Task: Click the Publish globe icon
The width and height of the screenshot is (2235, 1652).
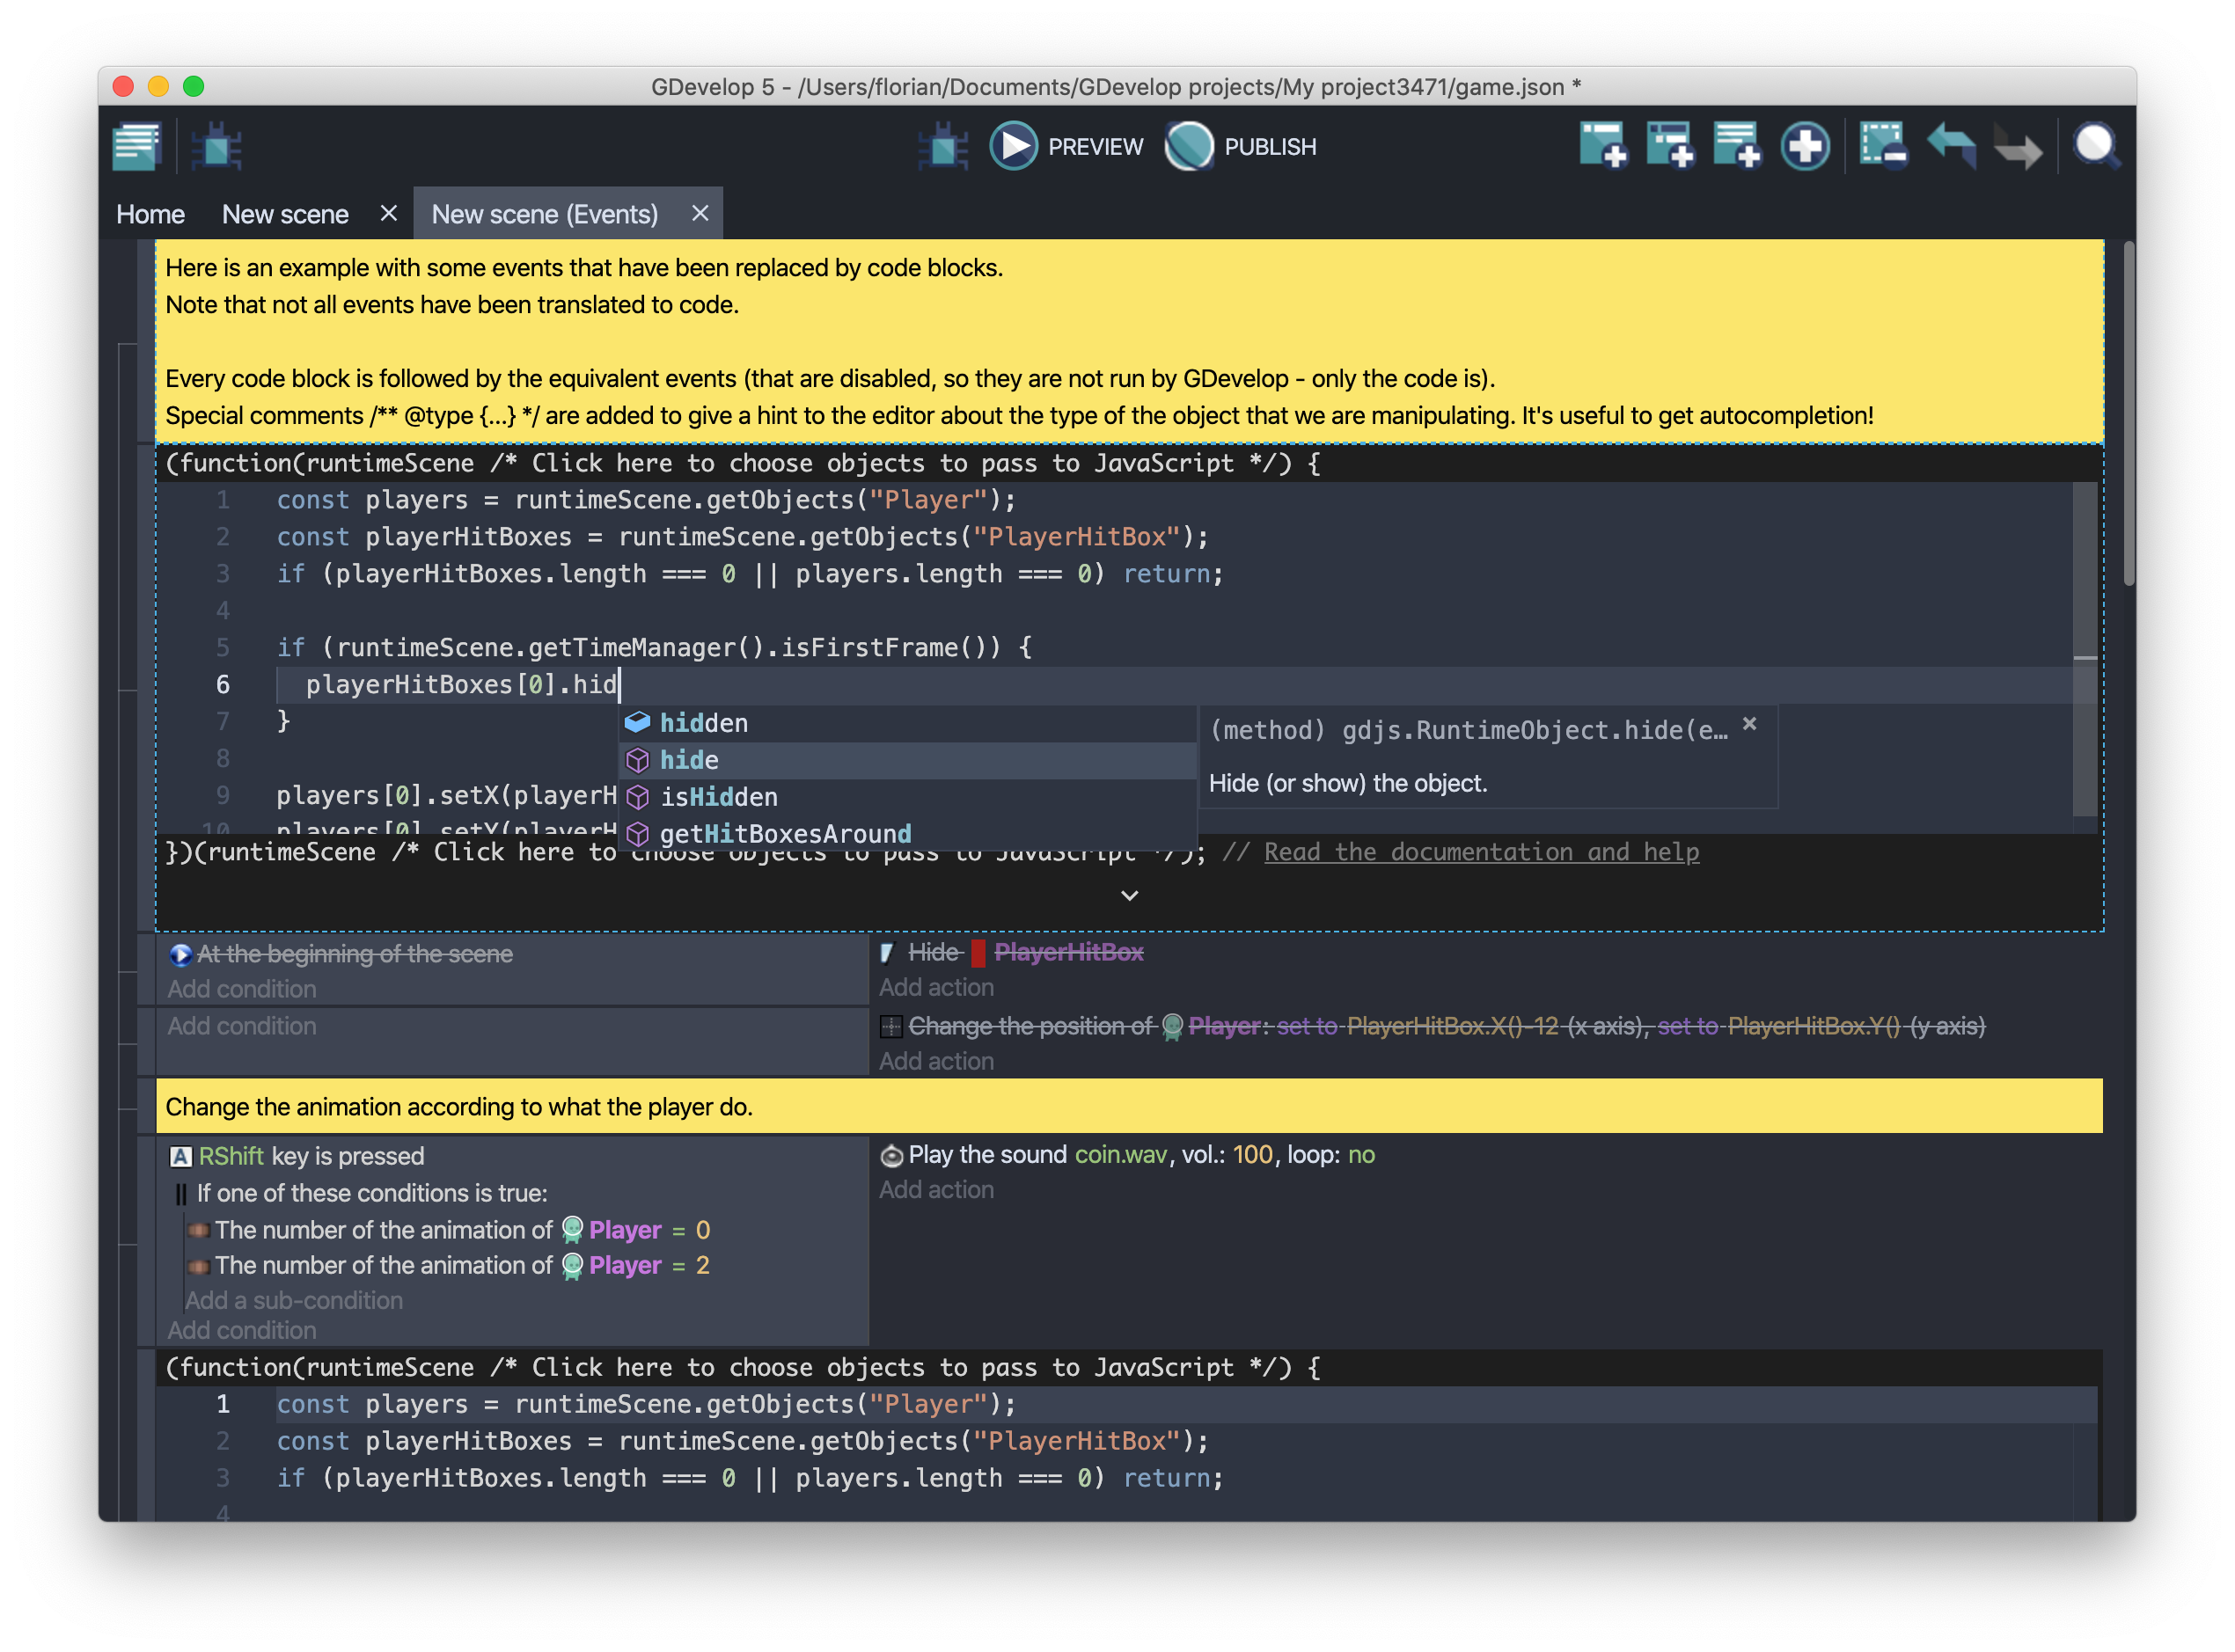Action: (1188, 147)
